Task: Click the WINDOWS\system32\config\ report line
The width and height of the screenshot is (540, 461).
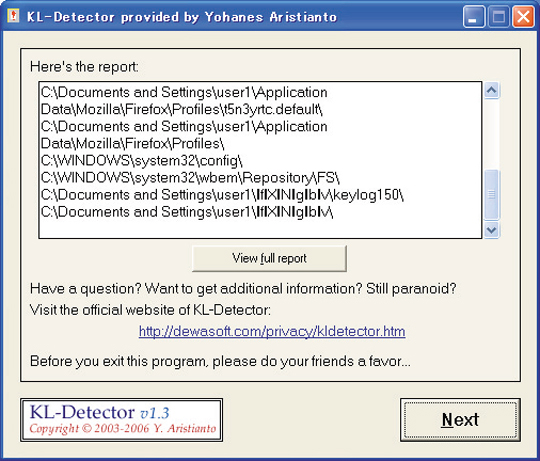Action: [142, 161]
